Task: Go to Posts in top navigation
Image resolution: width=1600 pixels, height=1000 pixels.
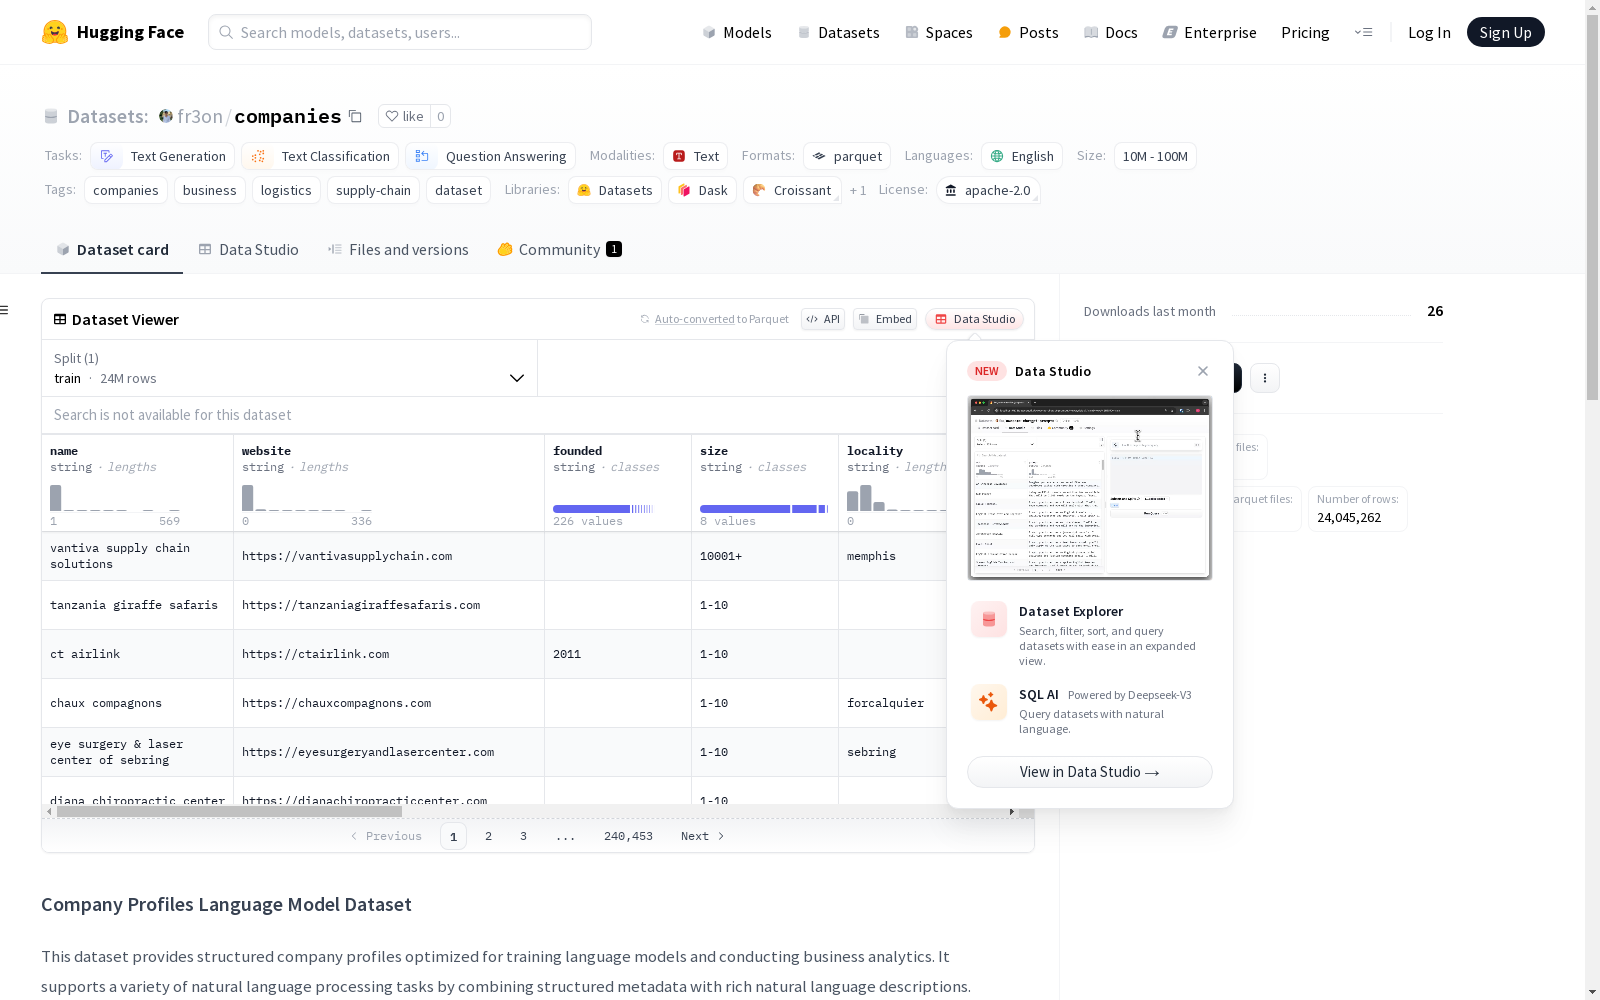Action: tap(1028, 32)
